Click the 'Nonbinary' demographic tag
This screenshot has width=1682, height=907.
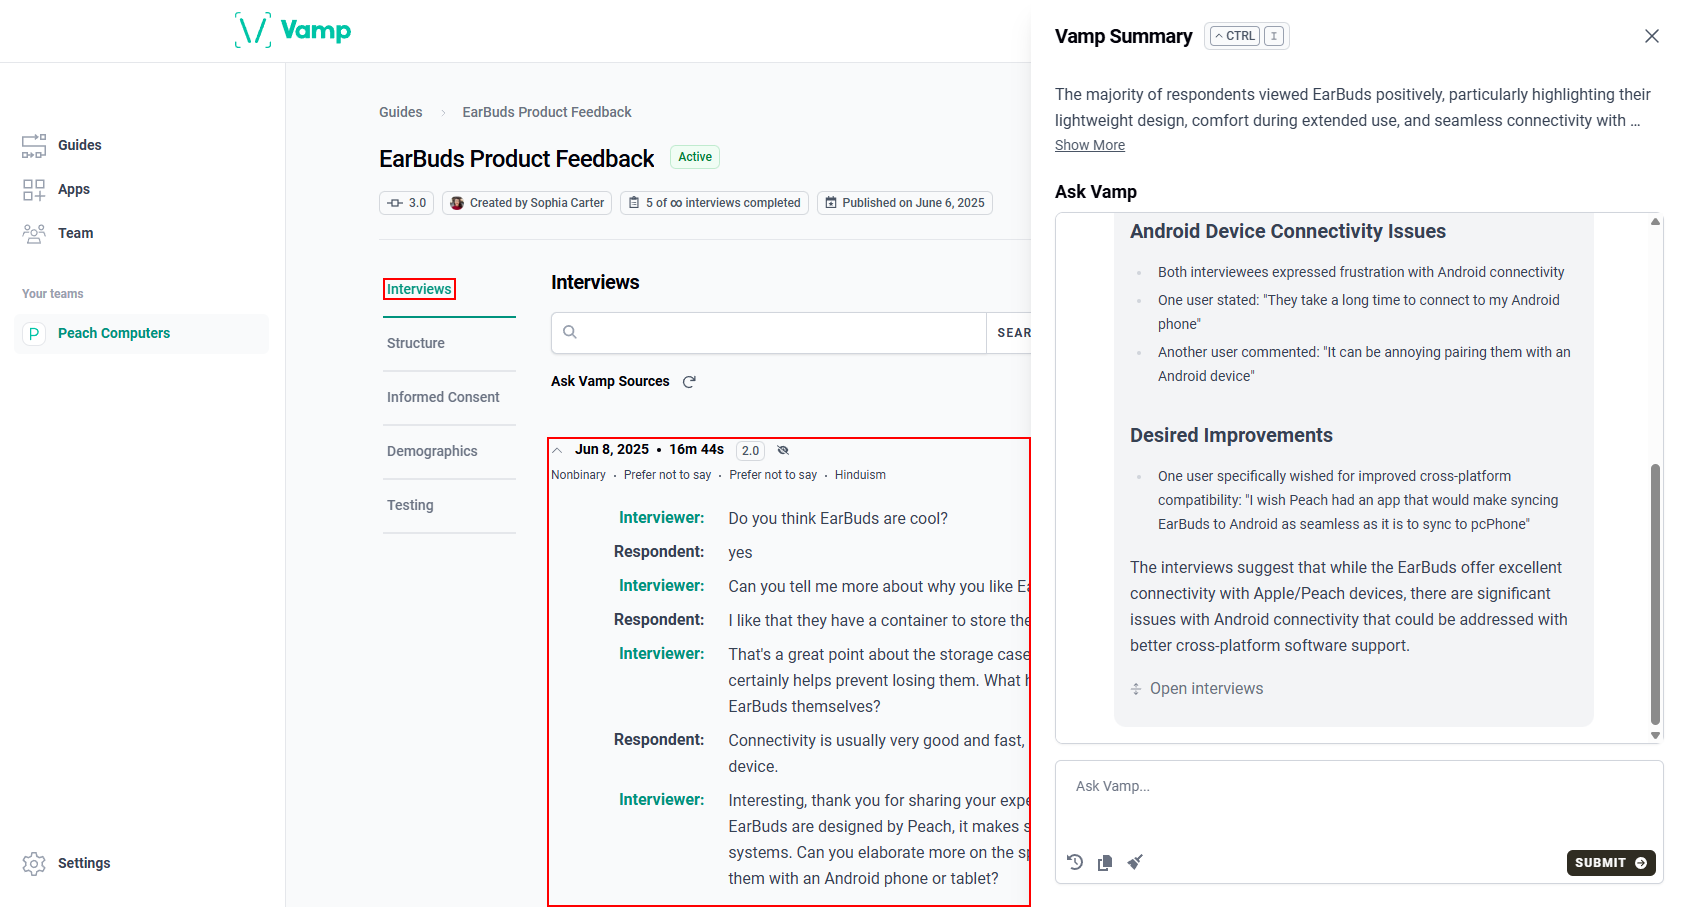[x=578, y=475]
